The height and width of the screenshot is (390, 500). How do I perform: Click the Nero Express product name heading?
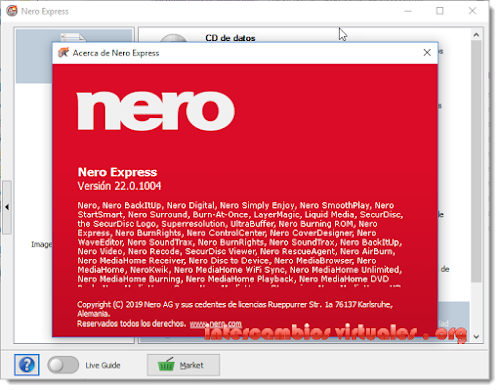(x=117, y=172)
